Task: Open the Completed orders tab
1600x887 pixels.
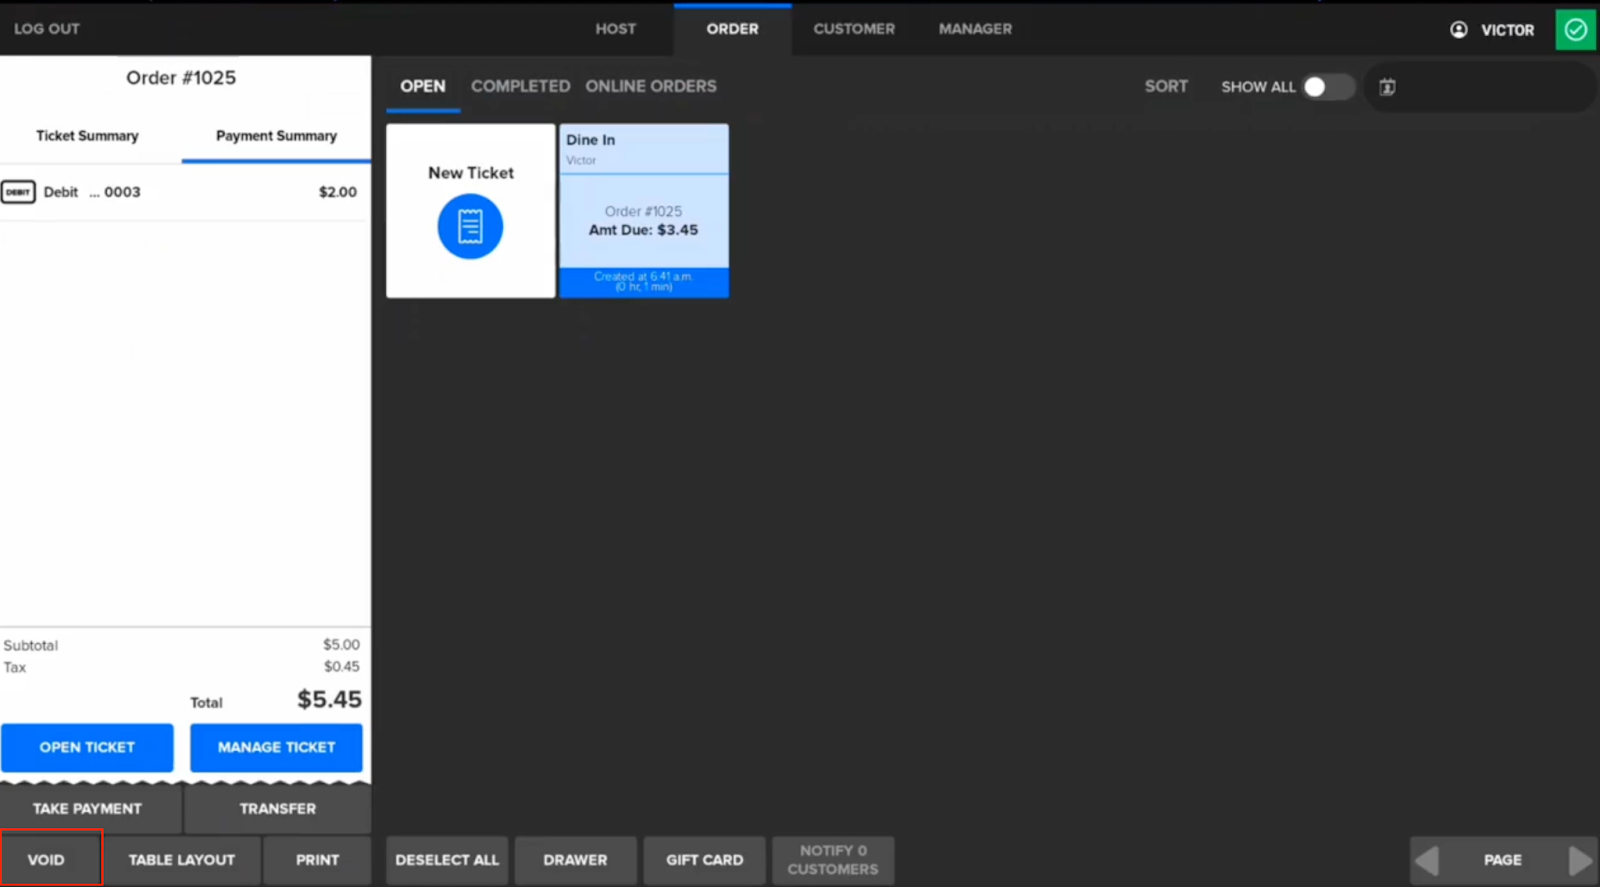Action: (520, 87)
